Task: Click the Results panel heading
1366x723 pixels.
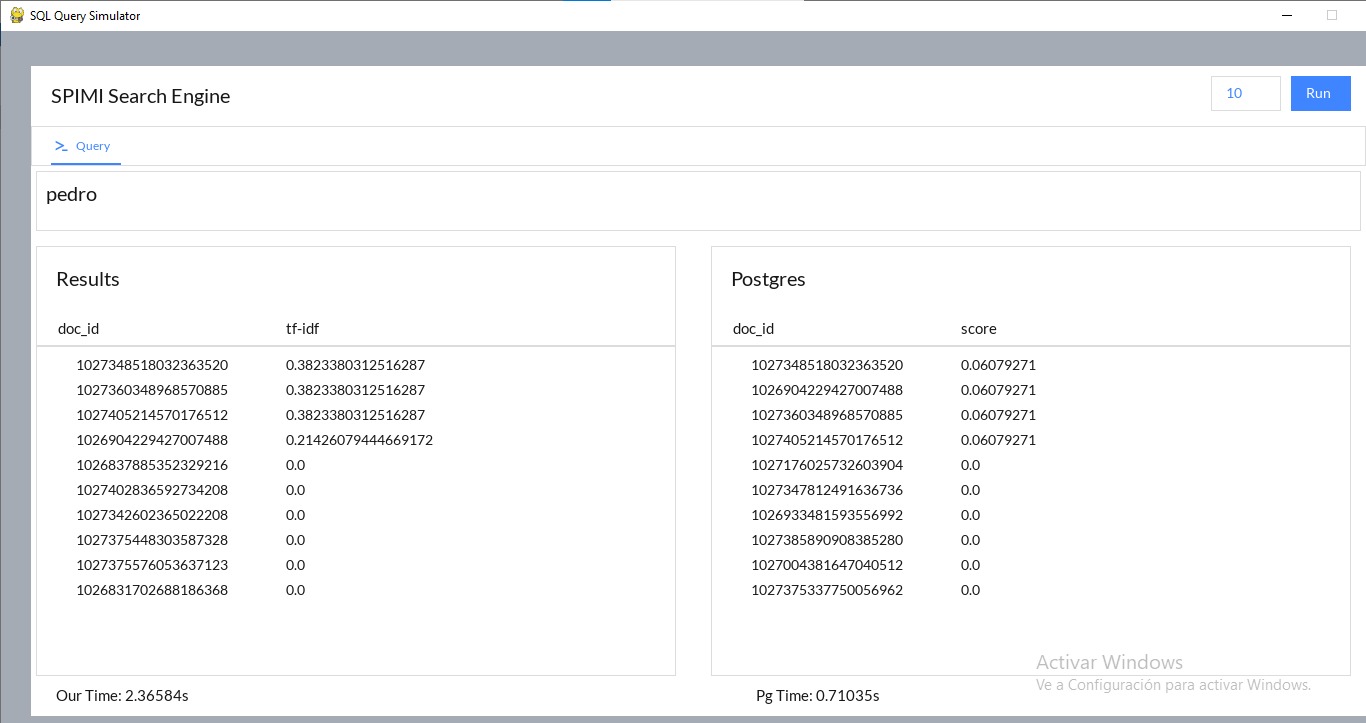Action: 88,279
